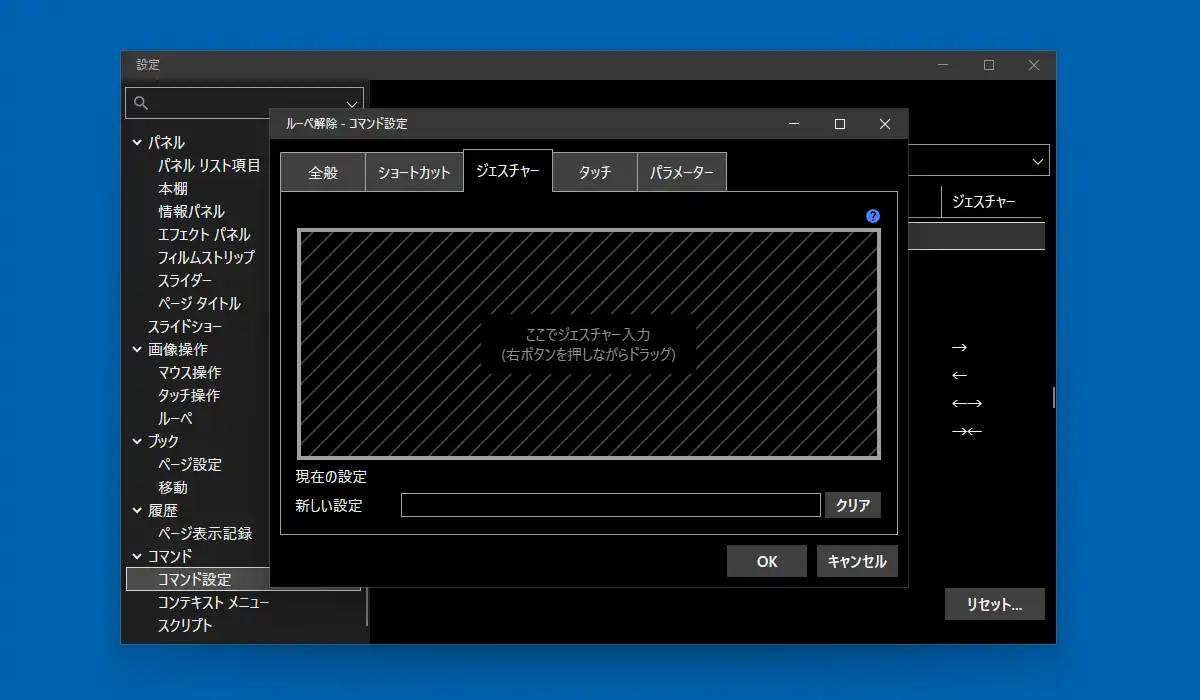Collapse the ブック tree node

click(x=137, y=441)
